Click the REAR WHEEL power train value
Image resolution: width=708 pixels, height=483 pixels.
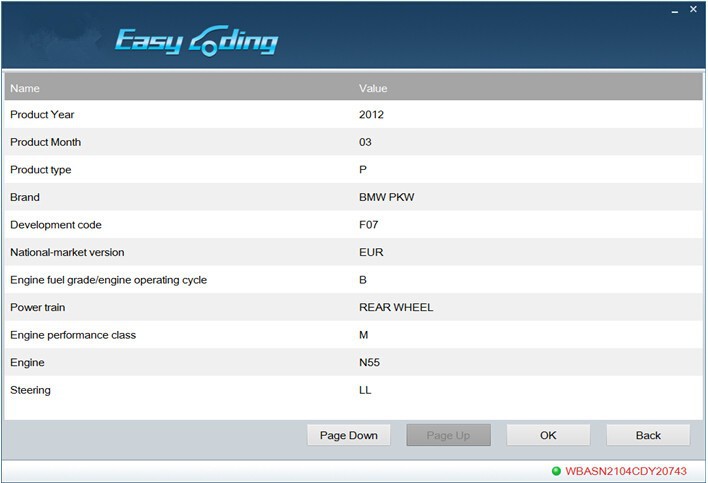pos(396,308)
